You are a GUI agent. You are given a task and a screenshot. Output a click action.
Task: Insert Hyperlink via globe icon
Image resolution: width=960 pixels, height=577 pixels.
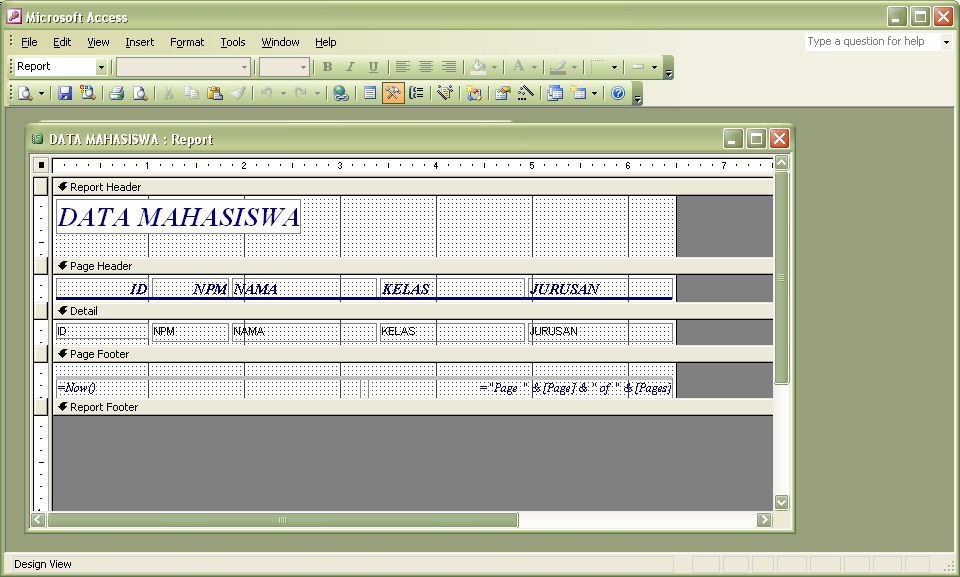pyautogui.click(x=340, y=93)
